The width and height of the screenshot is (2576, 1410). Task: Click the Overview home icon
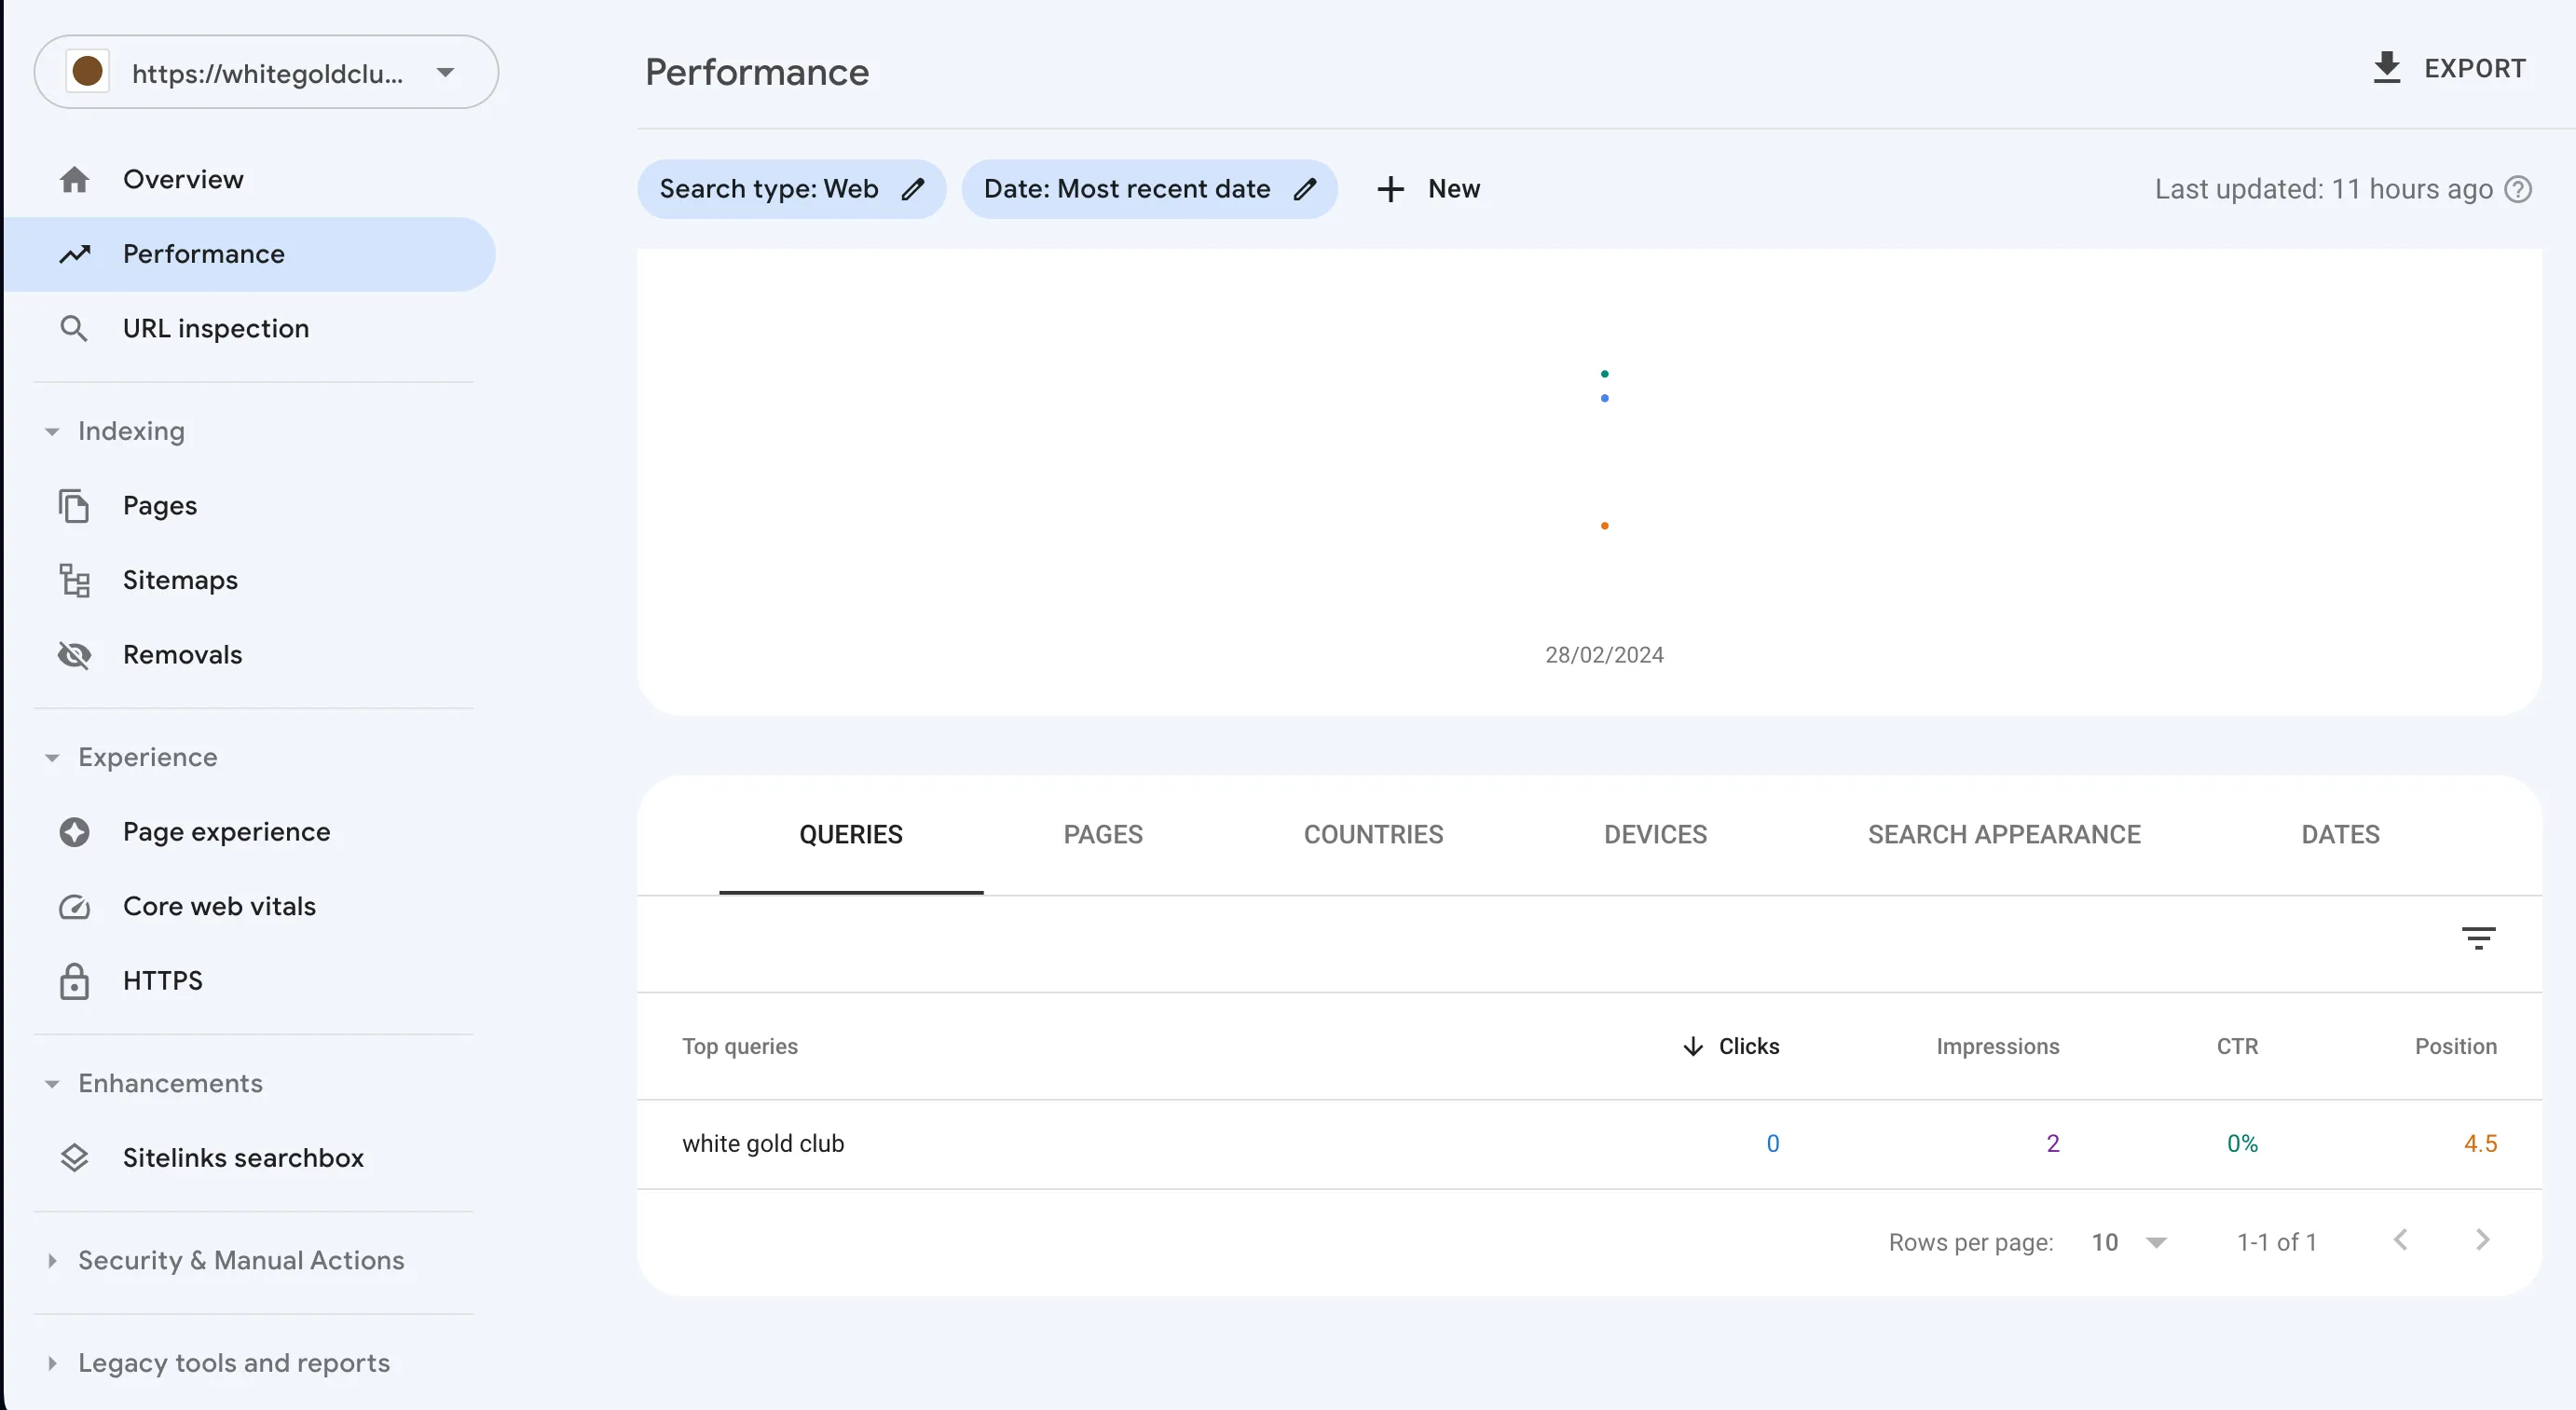click(74, 180)
